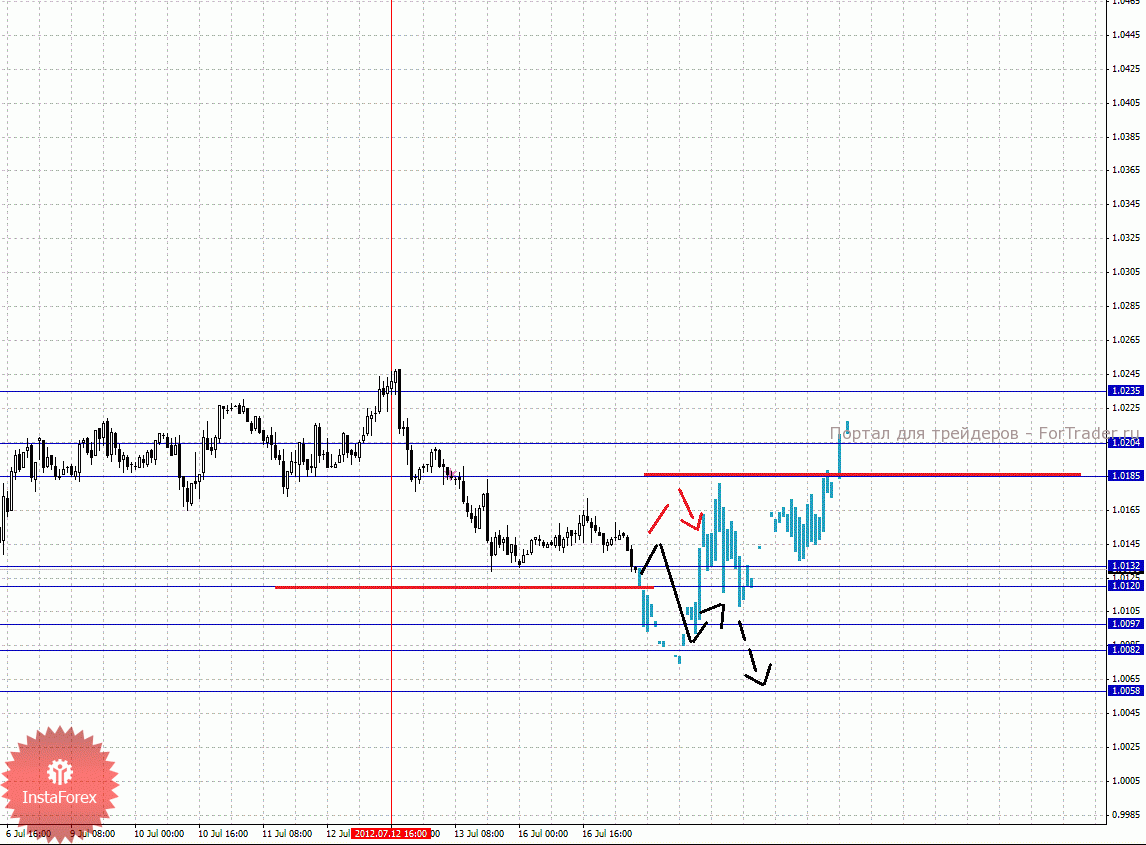
Task: Click the blue 1.0097 level price tag
Action: point(1126,624)
